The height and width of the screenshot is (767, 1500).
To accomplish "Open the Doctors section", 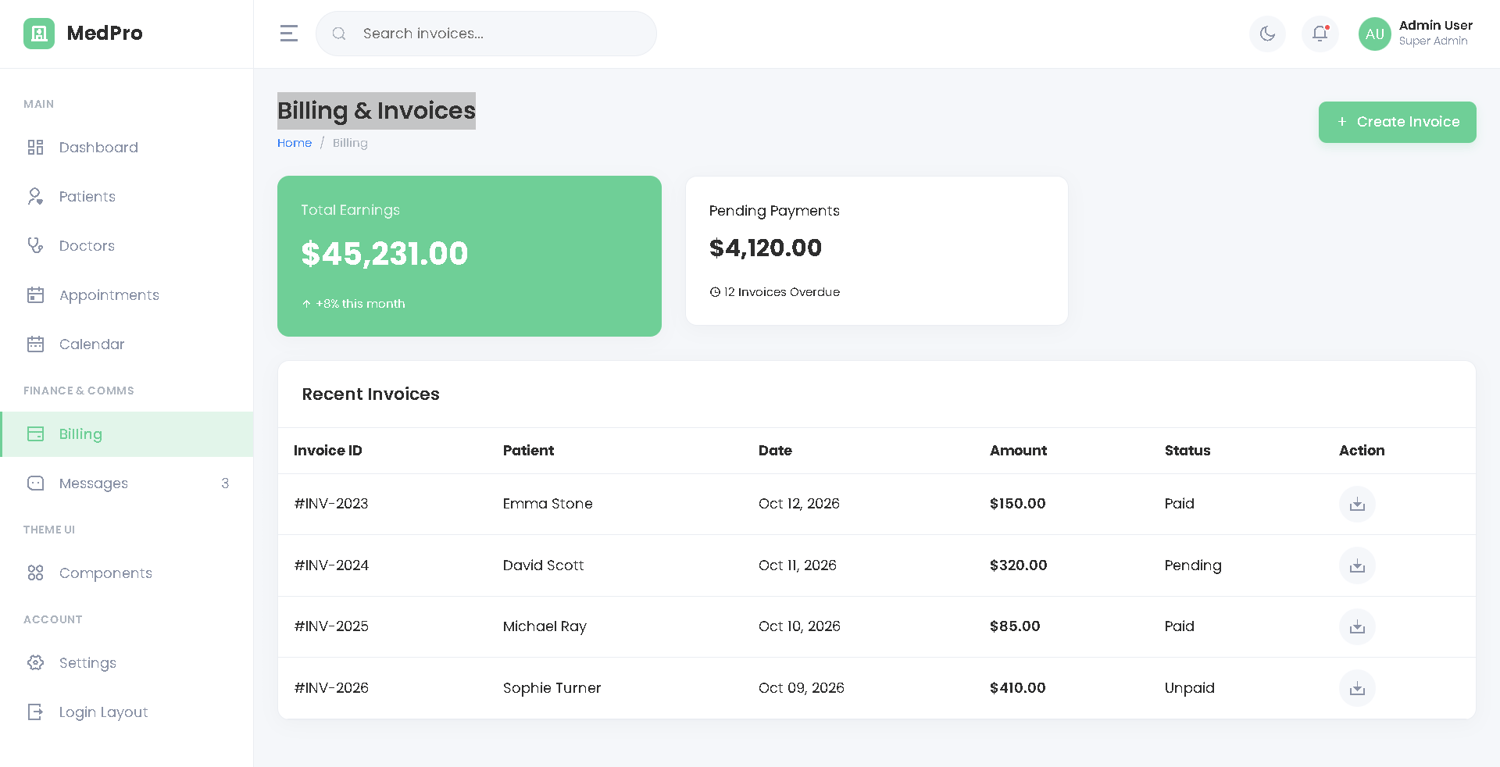I will [x=87, y=246].
